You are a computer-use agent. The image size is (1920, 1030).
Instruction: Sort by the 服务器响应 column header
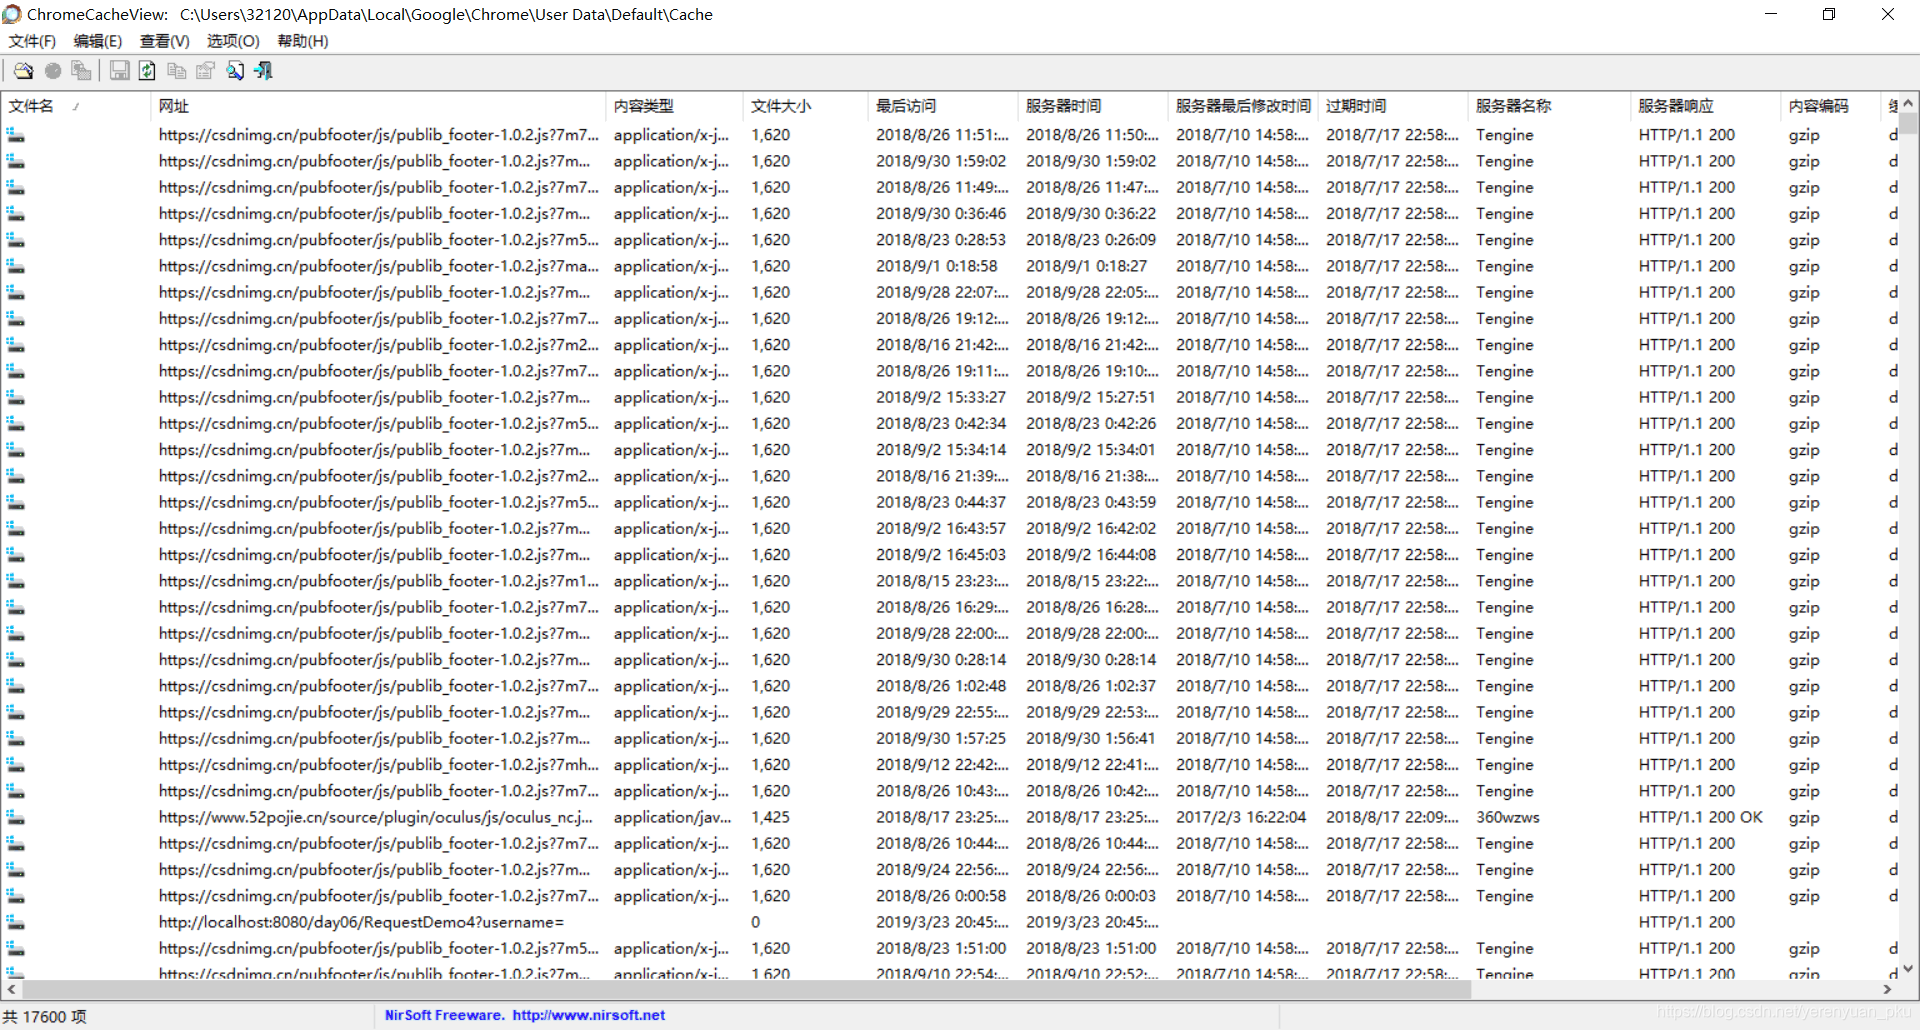pos(1706,106)
